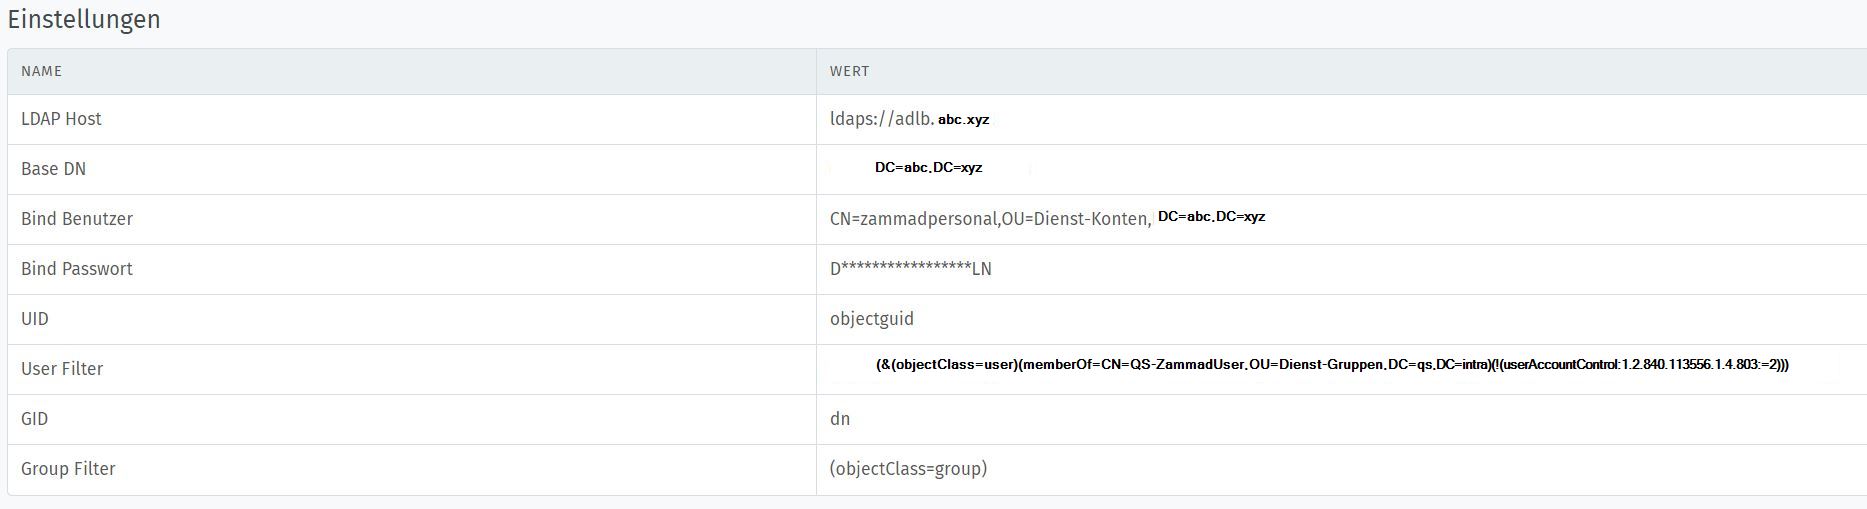Select the NAME column header
The image size is (1867, 509).
tap(41, 72)
